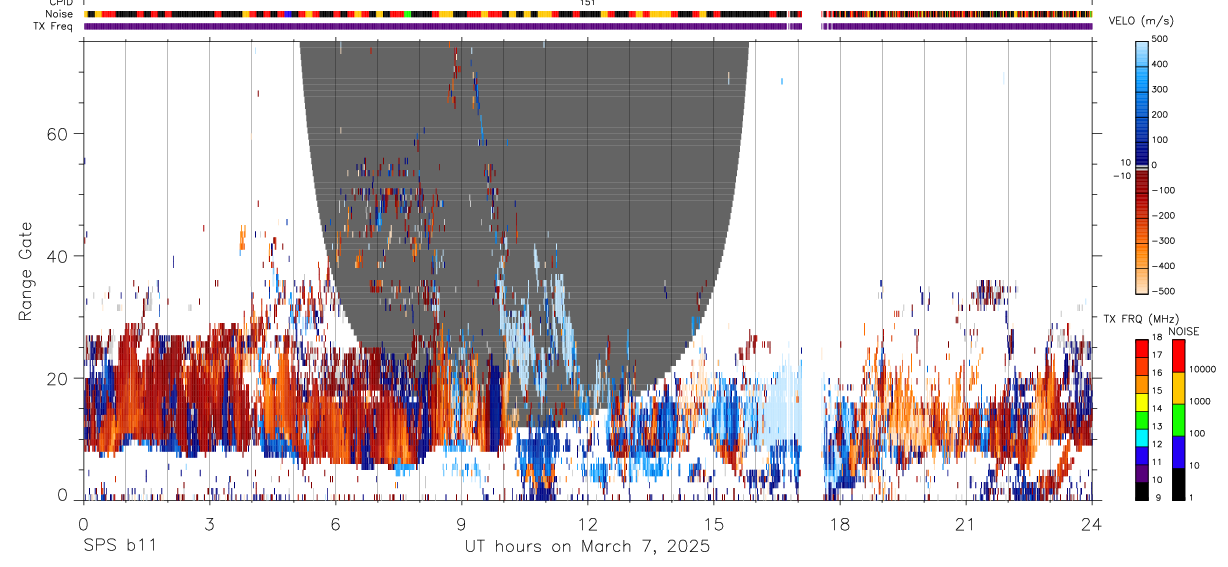The width and height of the screenshot is (1228, 567).
Task: Click the 'NOISE' legend title
Action: [1184, 331]
